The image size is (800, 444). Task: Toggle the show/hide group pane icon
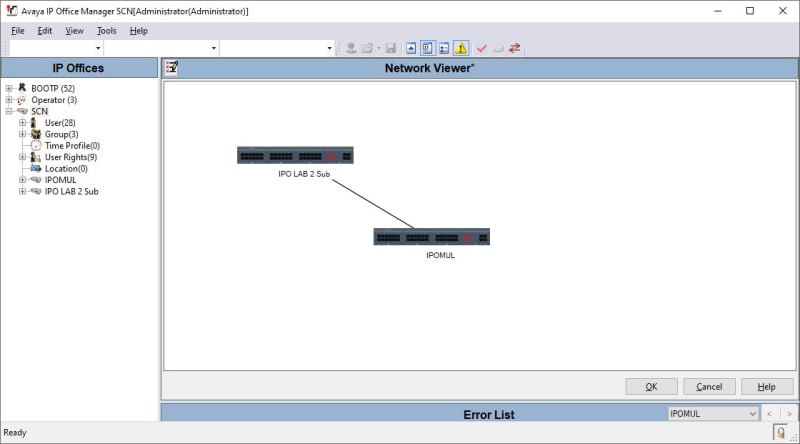tap(444, 48)
